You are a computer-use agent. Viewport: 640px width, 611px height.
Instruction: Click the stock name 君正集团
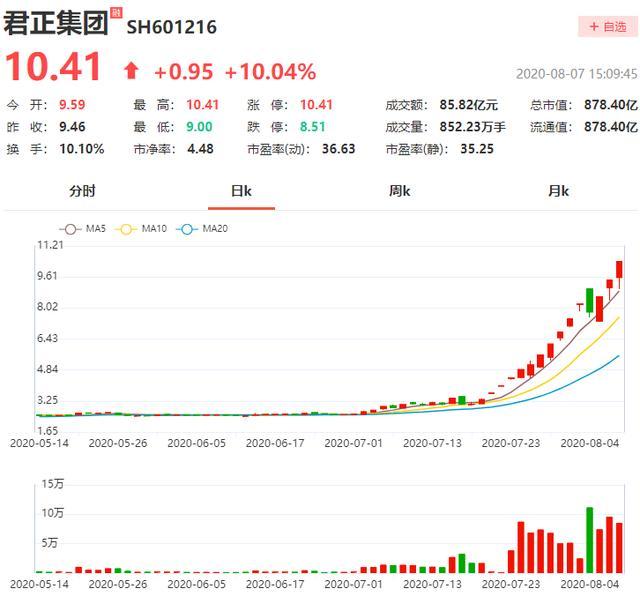(x=56, y=24)
